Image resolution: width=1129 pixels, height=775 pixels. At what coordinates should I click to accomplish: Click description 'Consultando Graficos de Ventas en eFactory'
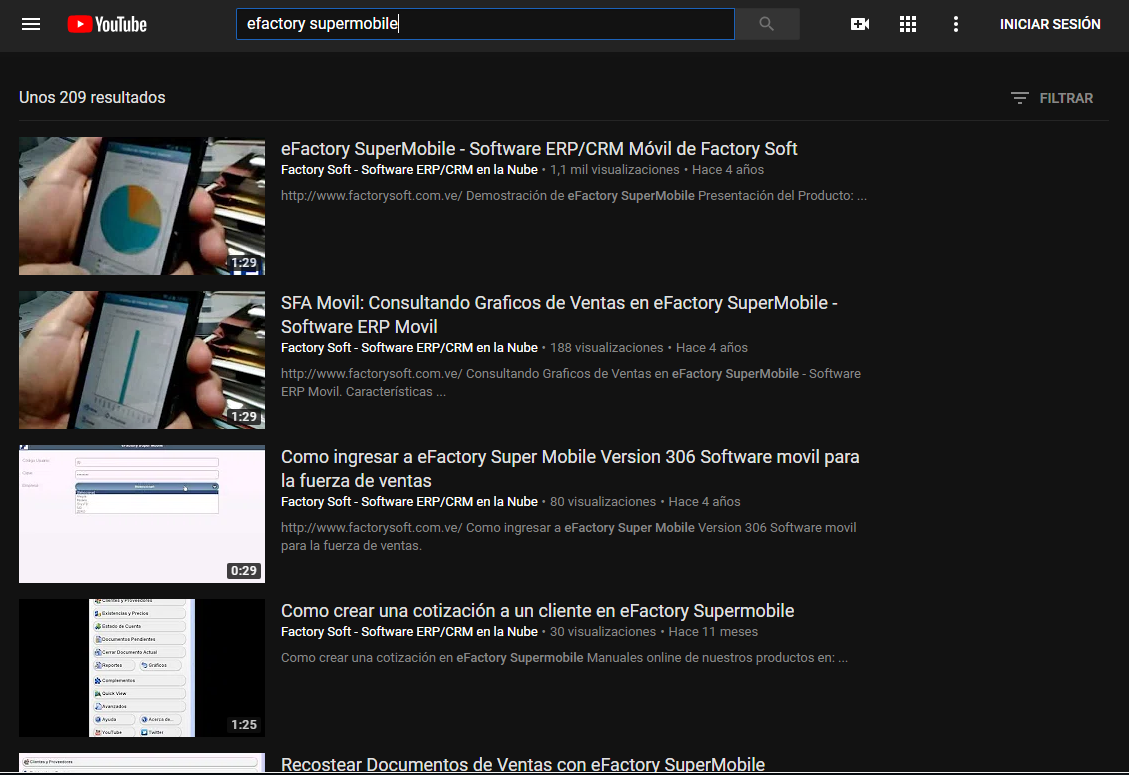click(x=571, y=382)
